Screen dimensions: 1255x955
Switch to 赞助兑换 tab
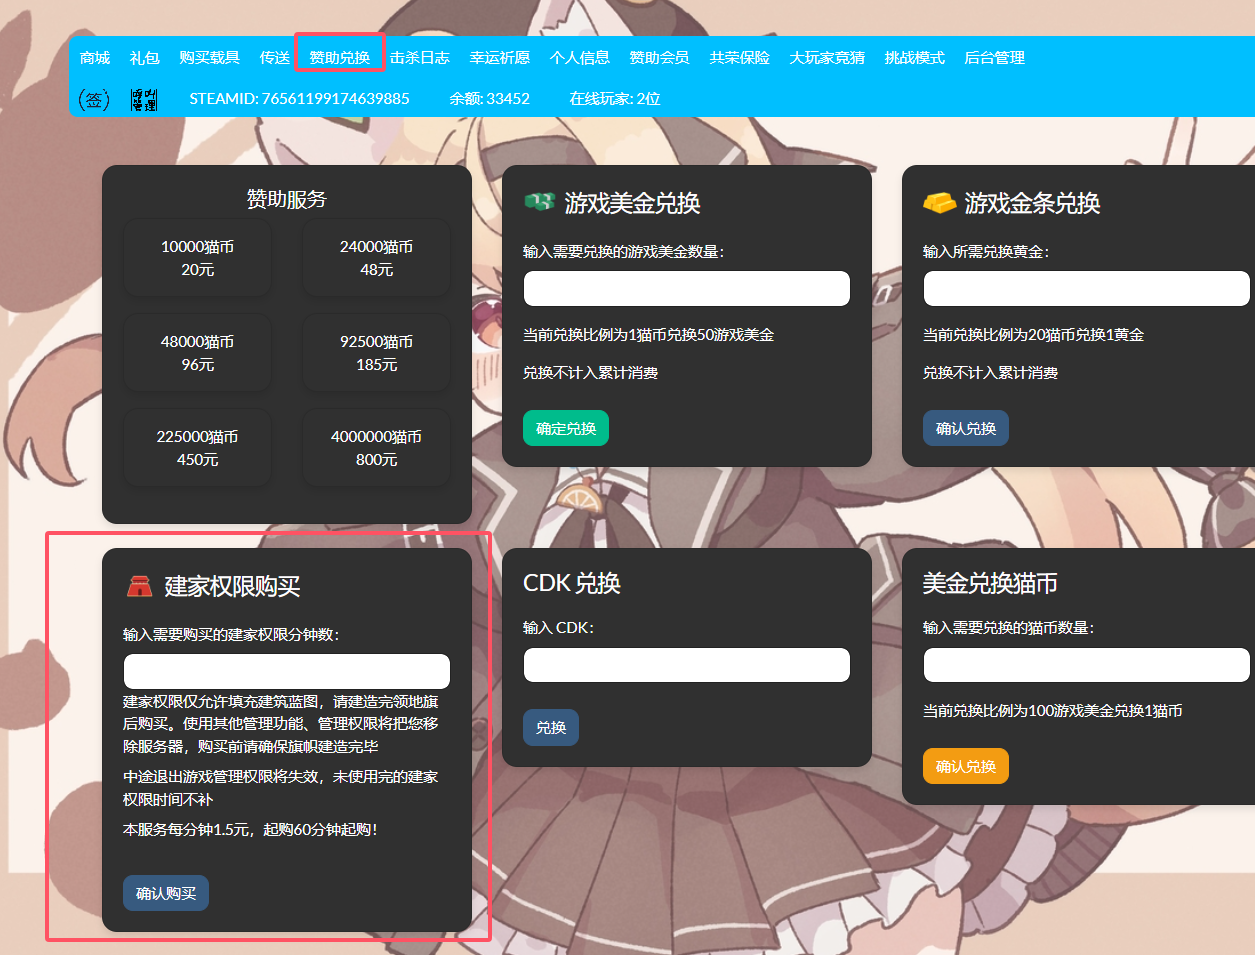(340, 58)
